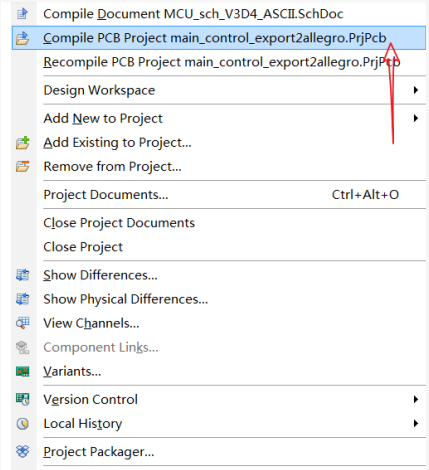Click the Variants icon
Image resolution: width=429 pixels, height=470 pixels.
[x=22, y=371]
